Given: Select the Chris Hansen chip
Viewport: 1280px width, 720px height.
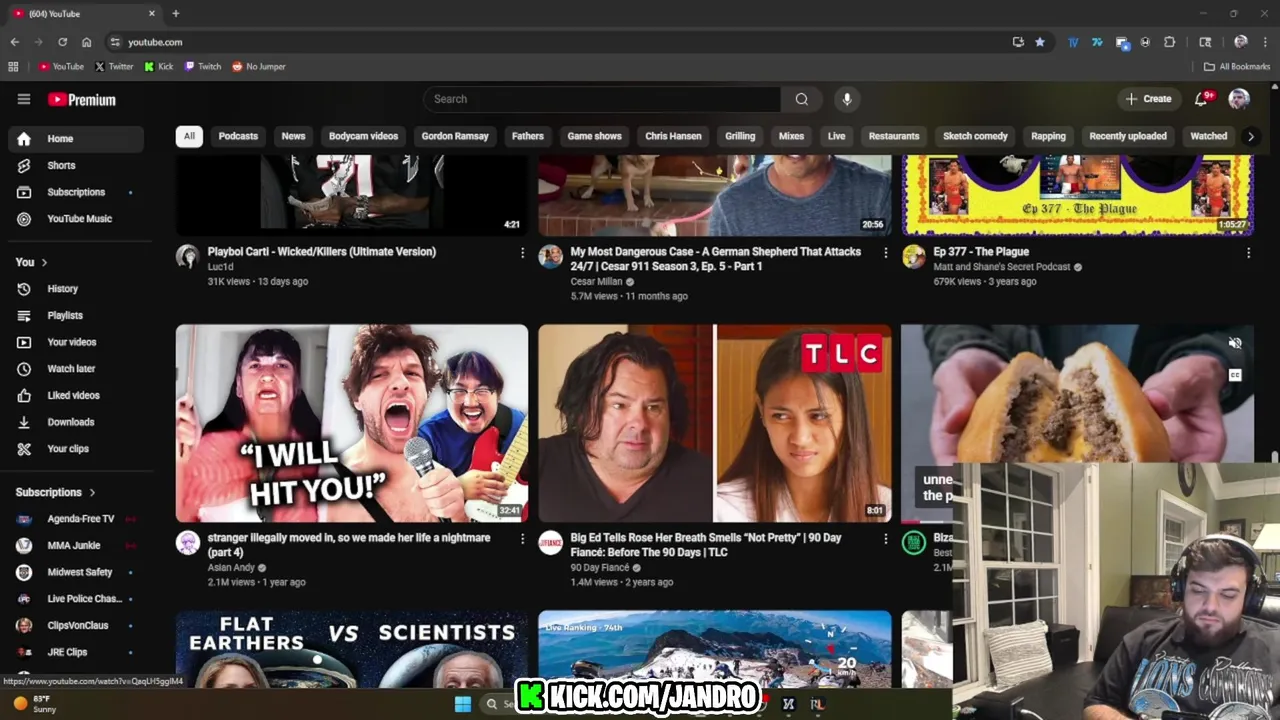Looking at the screenshot, I should tap(673, 136).
